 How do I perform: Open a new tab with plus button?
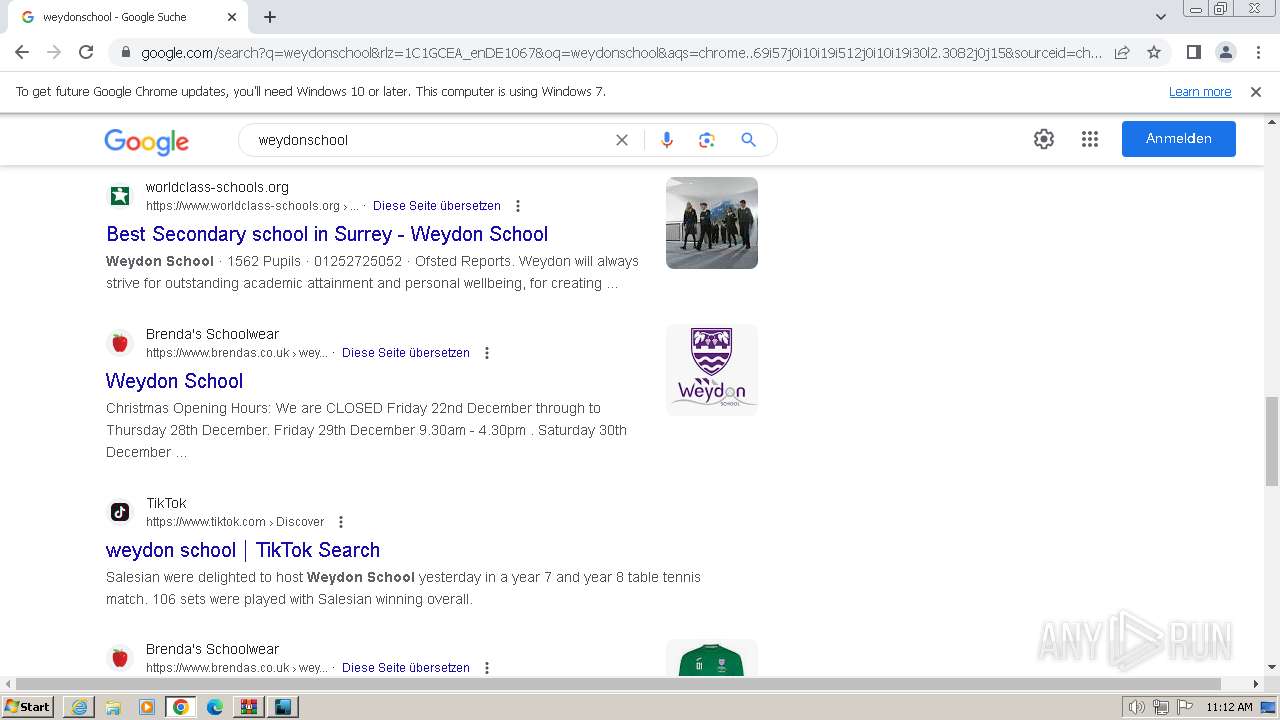(270, 17)
